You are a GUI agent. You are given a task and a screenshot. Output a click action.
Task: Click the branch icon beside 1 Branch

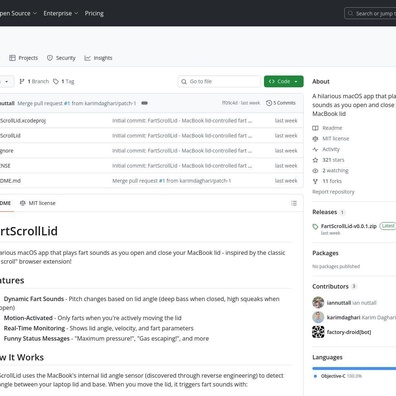[22, 81]
